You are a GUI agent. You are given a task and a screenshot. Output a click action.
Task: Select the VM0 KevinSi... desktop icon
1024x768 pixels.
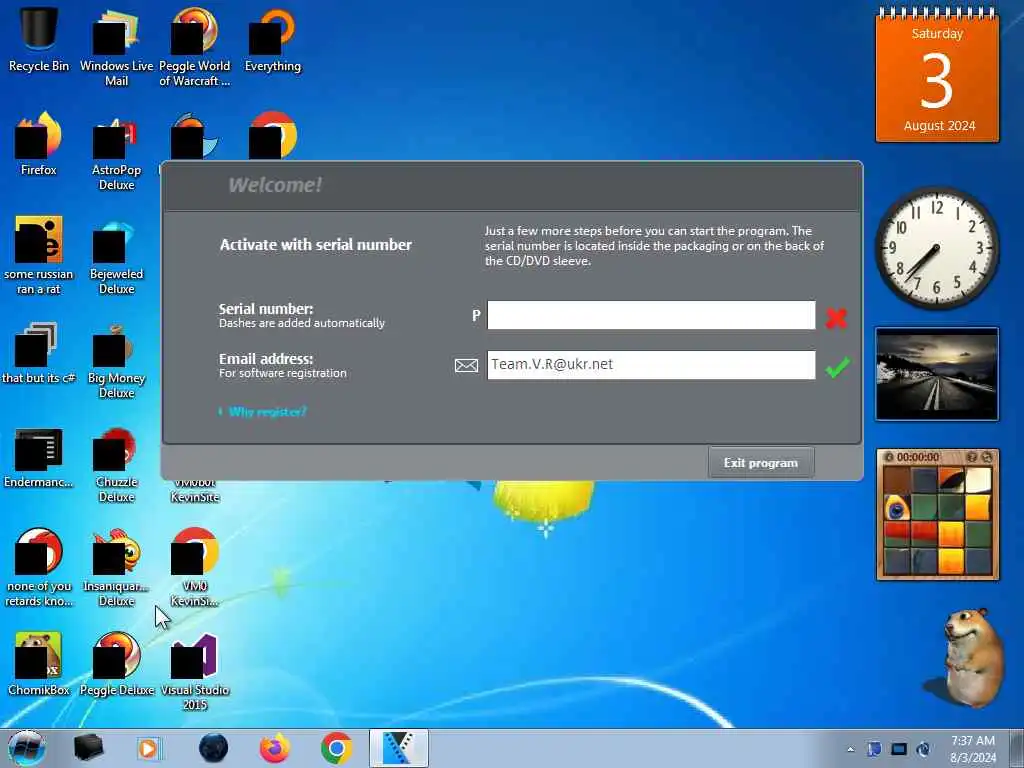pyautogui.click(x=195, y=567)
